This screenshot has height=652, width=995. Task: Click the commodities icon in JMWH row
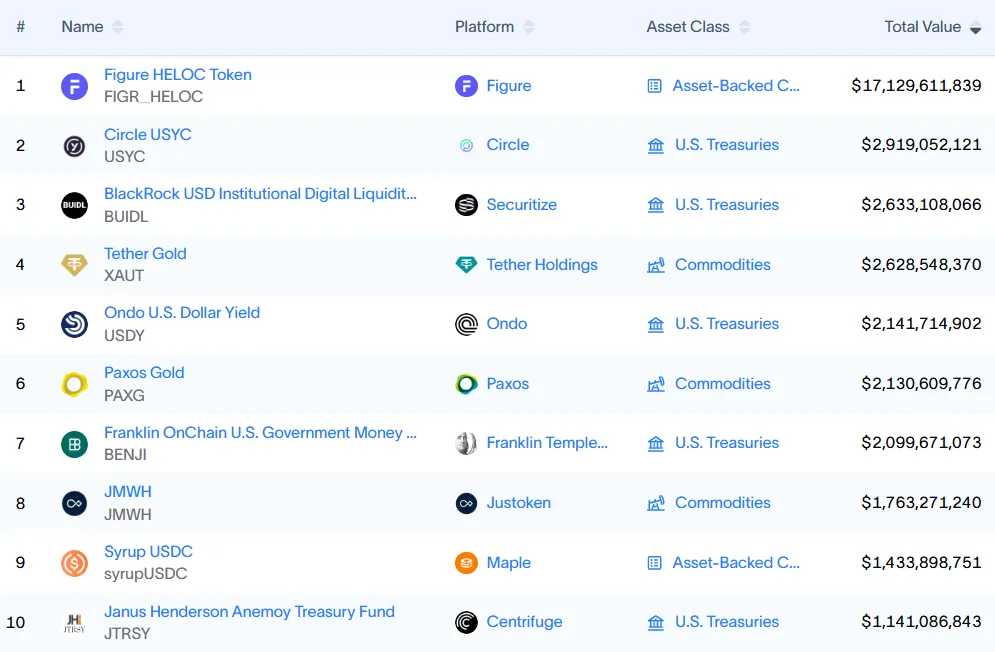coord(656,503)
